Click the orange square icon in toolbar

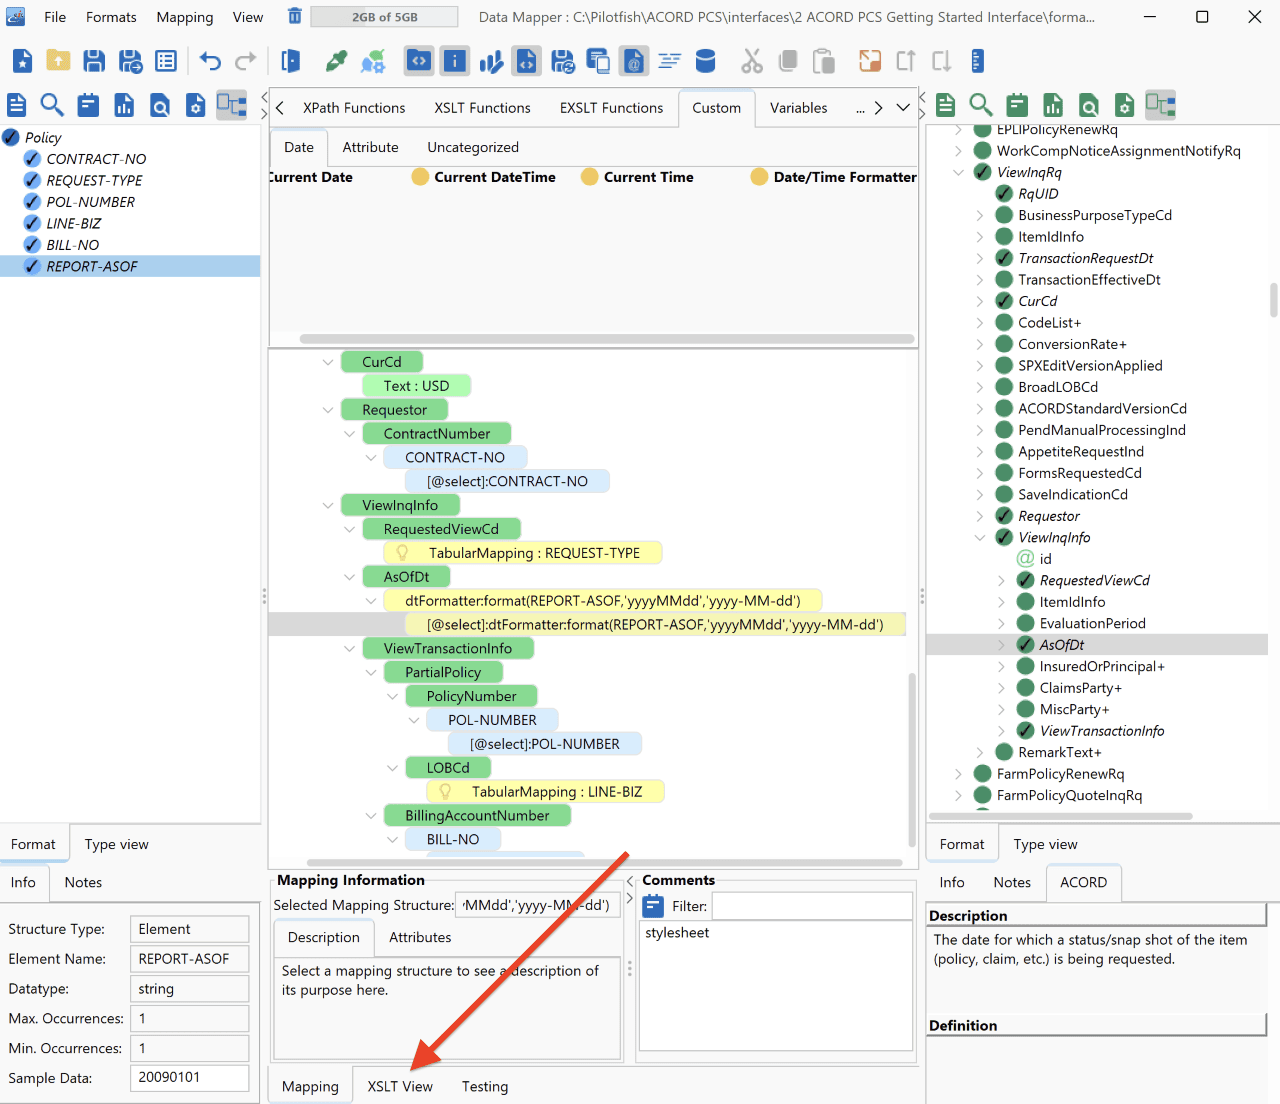point(870,61)
